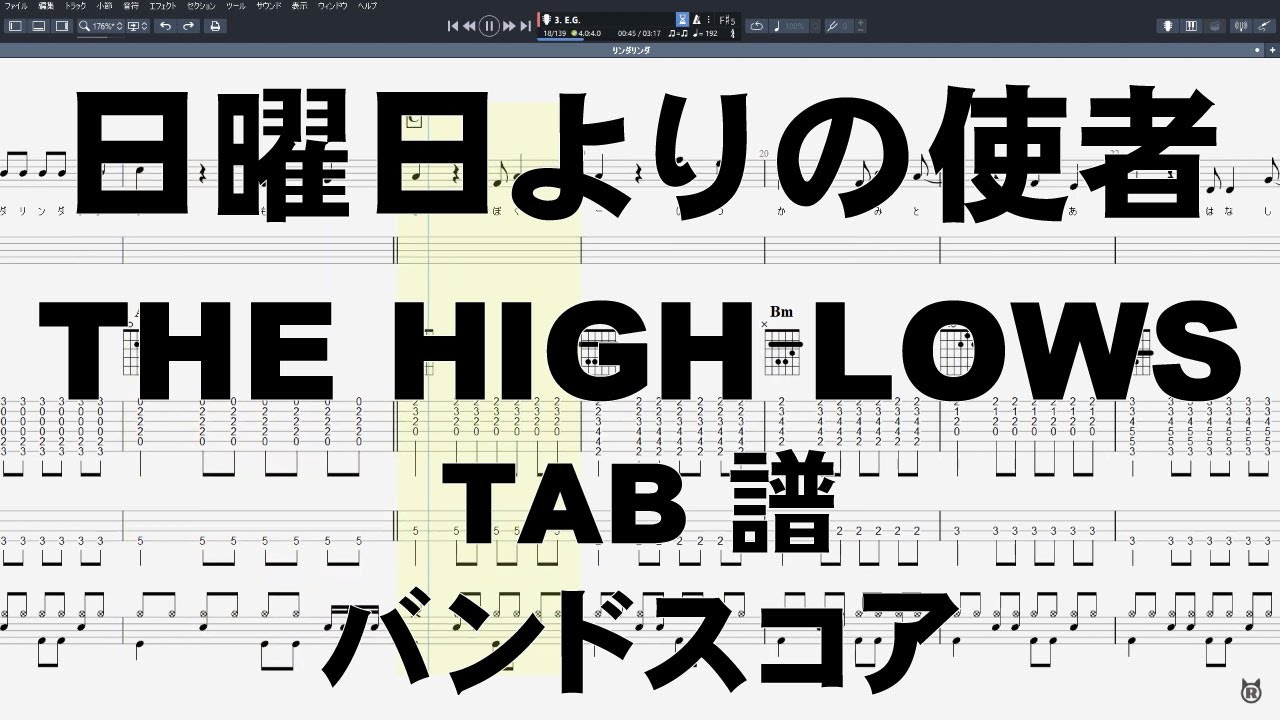
Task: Toggle the right inspector panel
Action: click(x=62, y=26)
